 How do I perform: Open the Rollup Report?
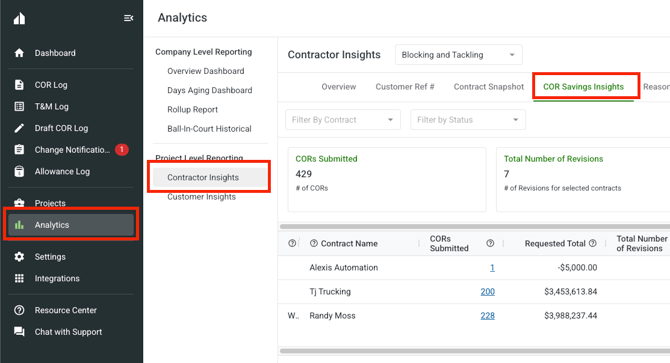(x=192, y=109)
